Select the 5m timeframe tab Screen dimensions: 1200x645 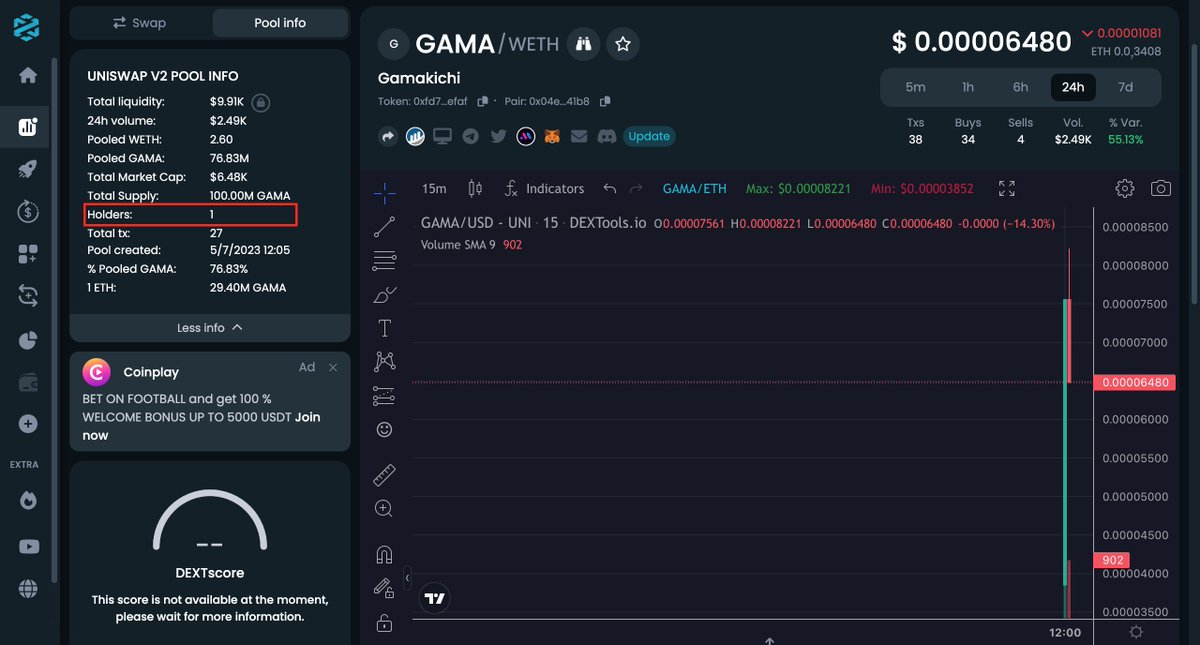click(x=915, y=87)
